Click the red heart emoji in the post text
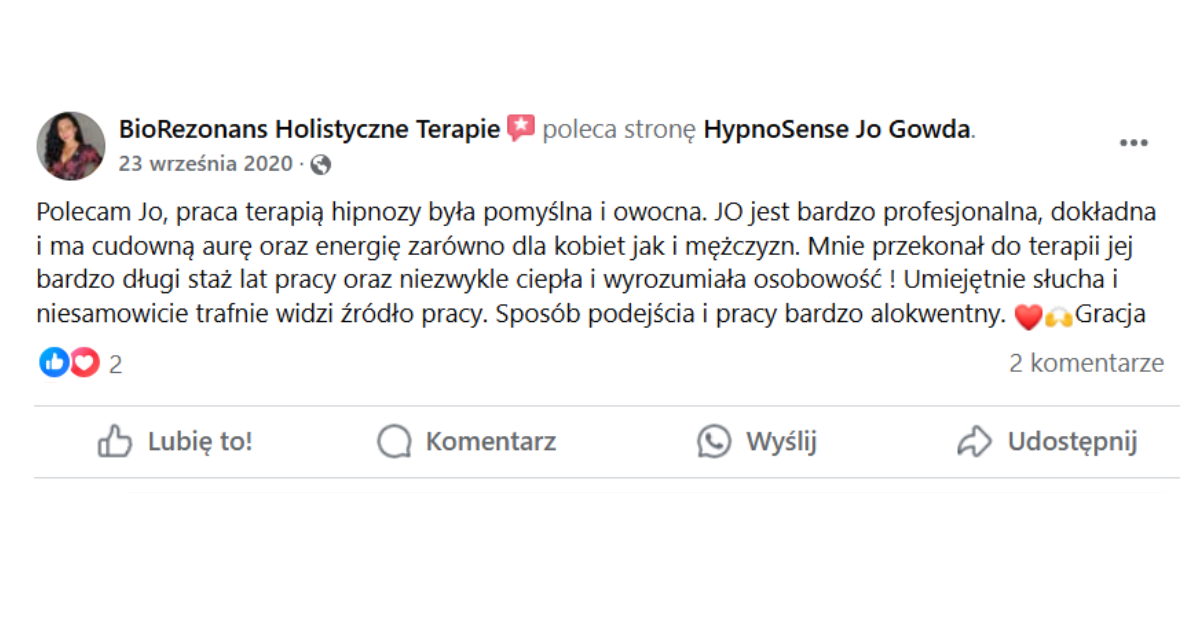 point(1027,318)
